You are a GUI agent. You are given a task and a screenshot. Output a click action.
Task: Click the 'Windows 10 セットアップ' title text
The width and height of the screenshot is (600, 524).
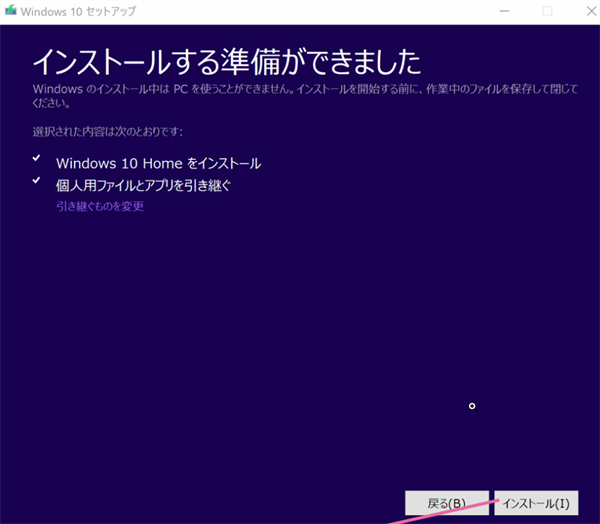point(78,11)
